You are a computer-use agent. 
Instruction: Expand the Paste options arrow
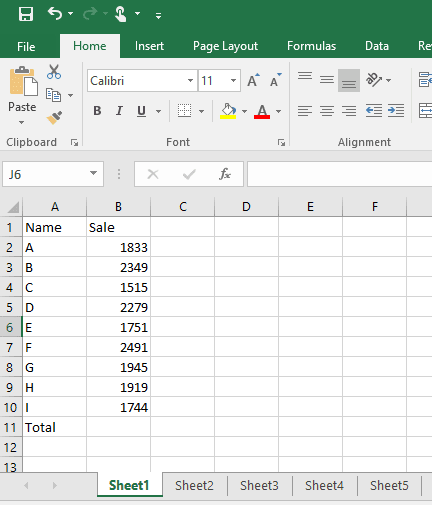[22, 122]
